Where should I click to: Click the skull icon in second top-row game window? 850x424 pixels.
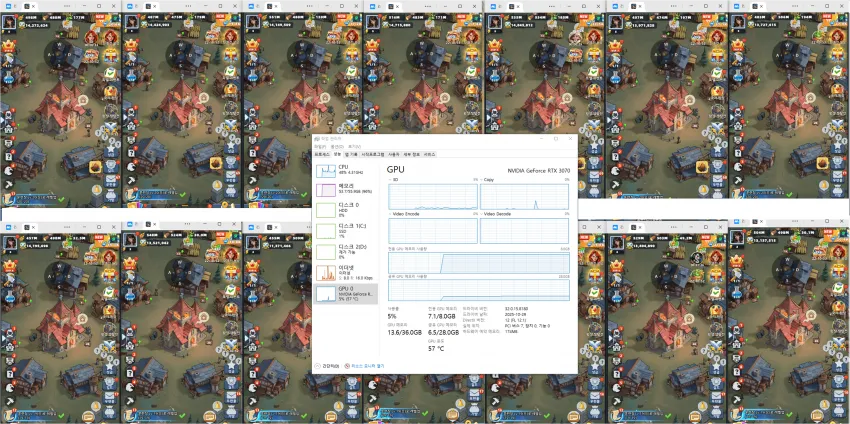(130, 113)
